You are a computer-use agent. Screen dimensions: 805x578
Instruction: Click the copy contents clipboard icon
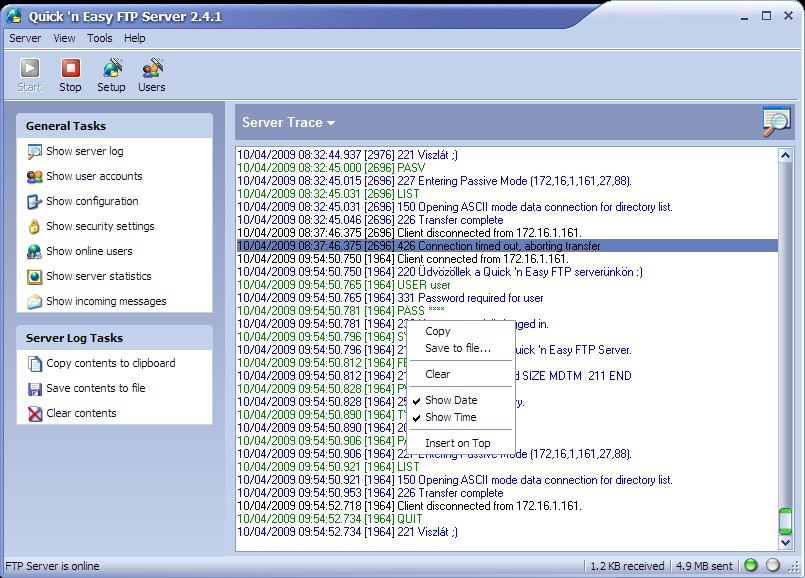[34, 363]
